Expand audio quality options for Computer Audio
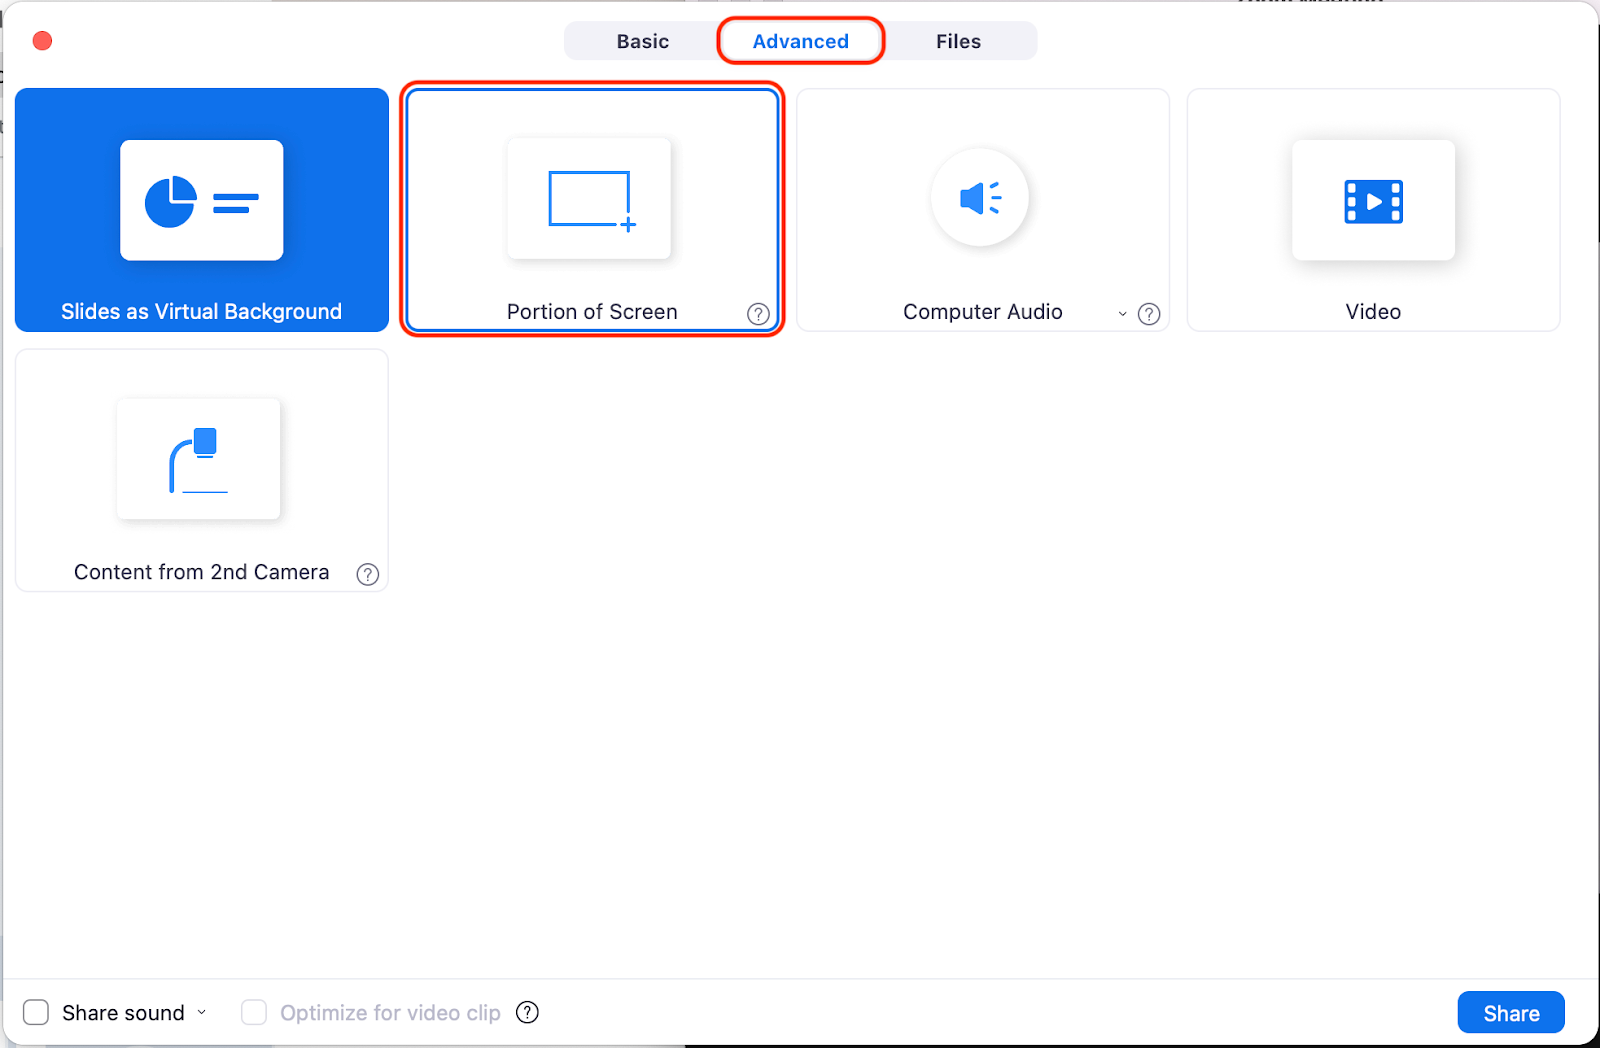 tap(1122, 313)
